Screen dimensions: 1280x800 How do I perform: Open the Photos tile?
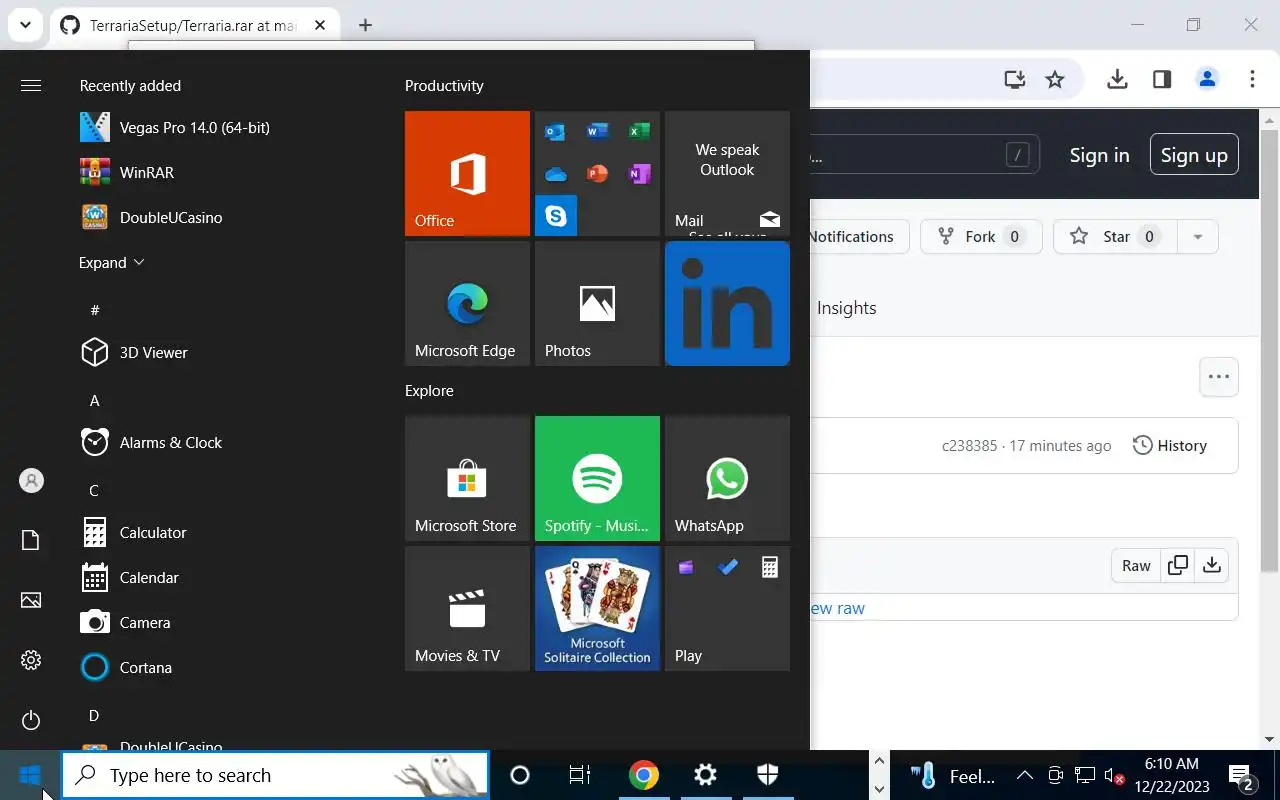(x=597, y=303)
